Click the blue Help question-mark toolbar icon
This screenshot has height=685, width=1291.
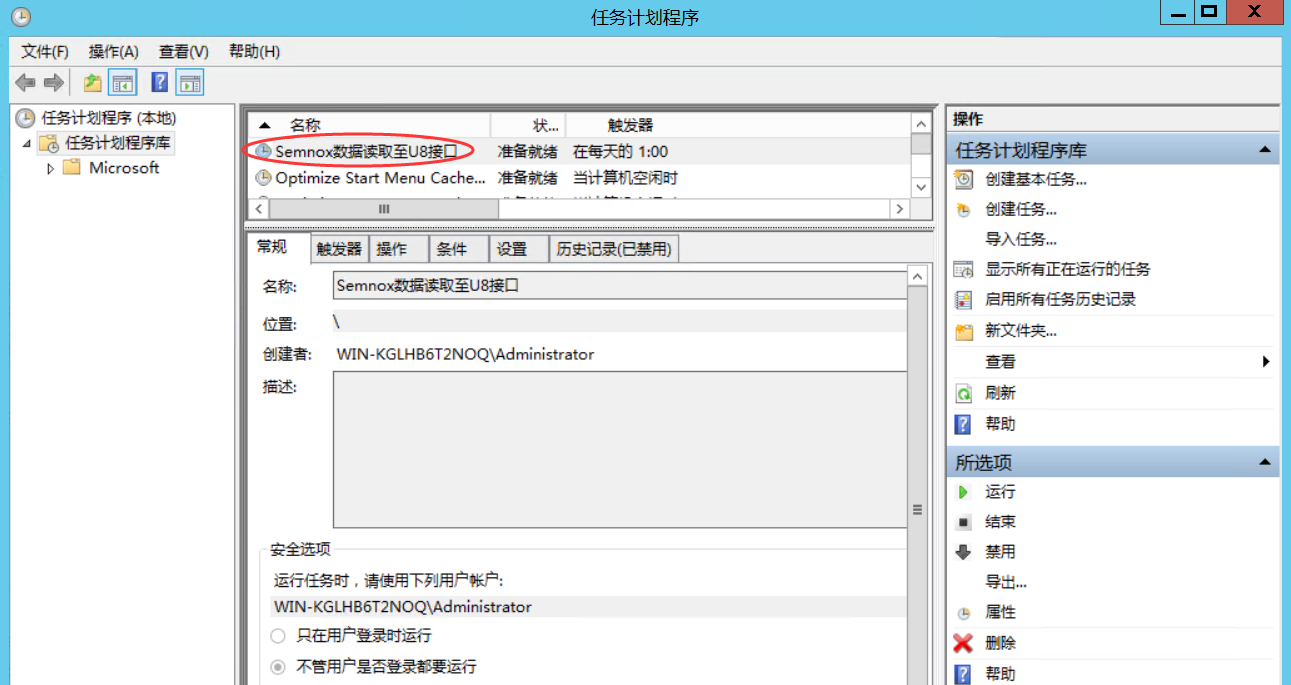tap(159, 83)
